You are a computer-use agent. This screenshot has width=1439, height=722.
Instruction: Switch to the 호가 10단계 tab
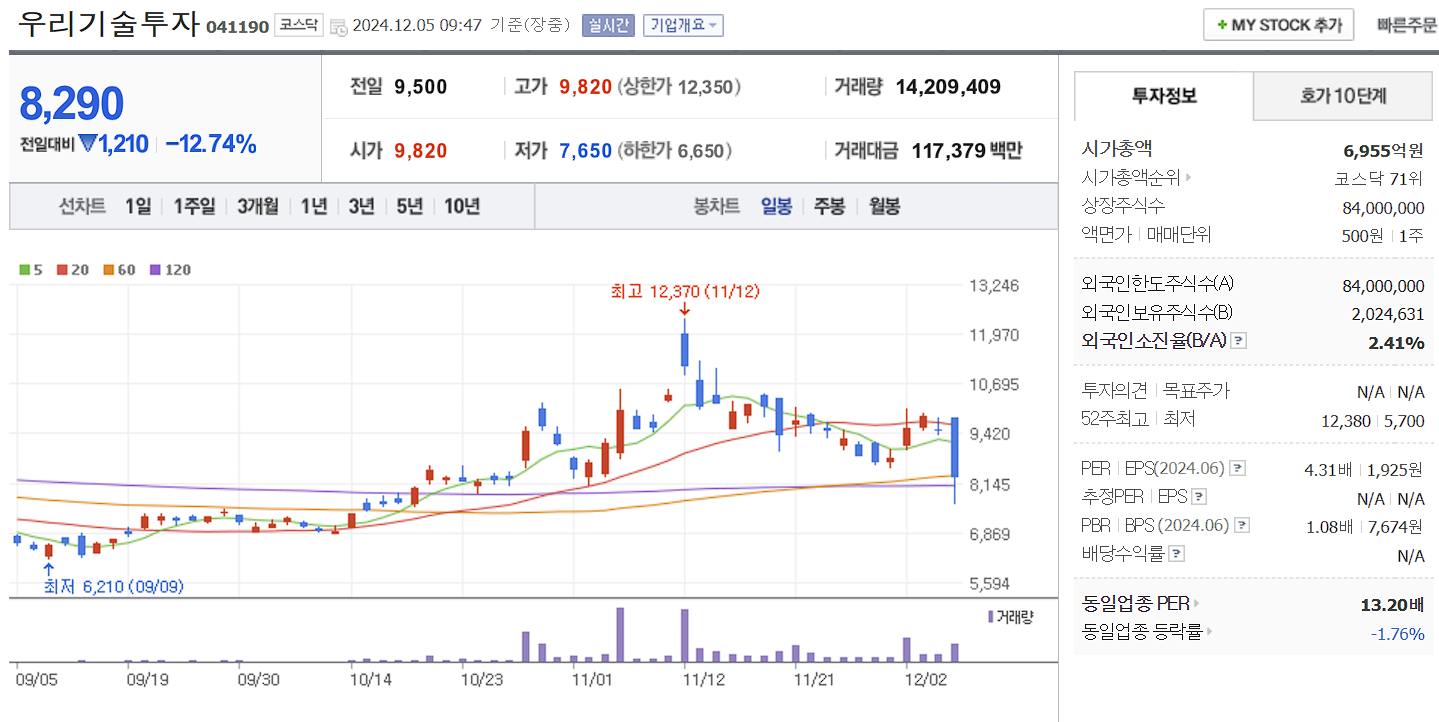tap(1342, 96)
